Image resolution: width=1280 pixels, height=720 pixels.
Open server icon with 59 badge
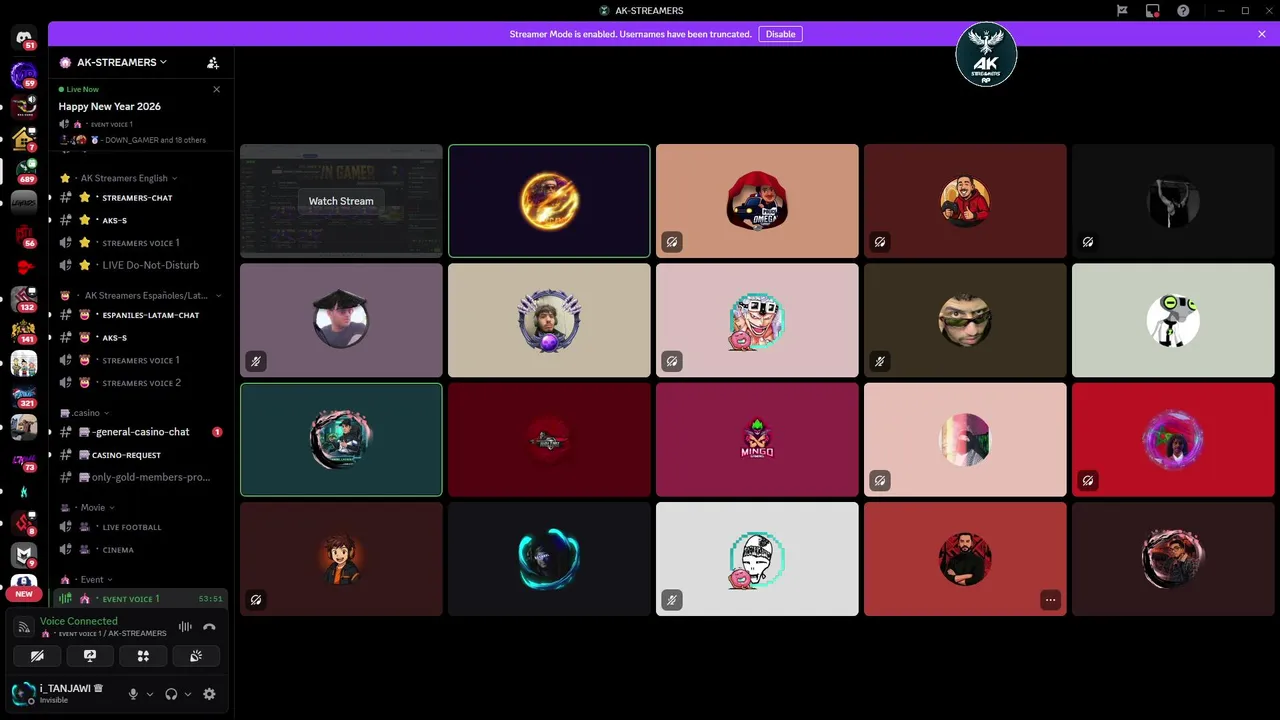tap(24, 73)
